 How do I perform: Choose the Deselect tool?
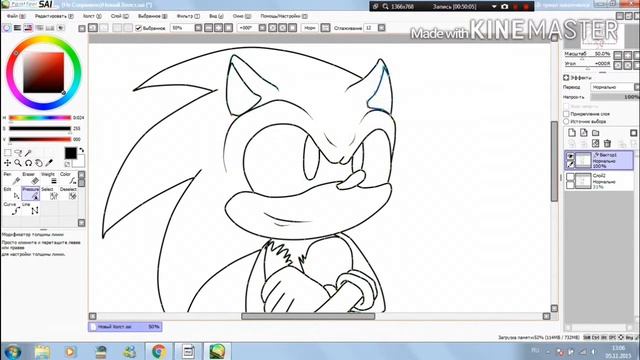(68, 193)
